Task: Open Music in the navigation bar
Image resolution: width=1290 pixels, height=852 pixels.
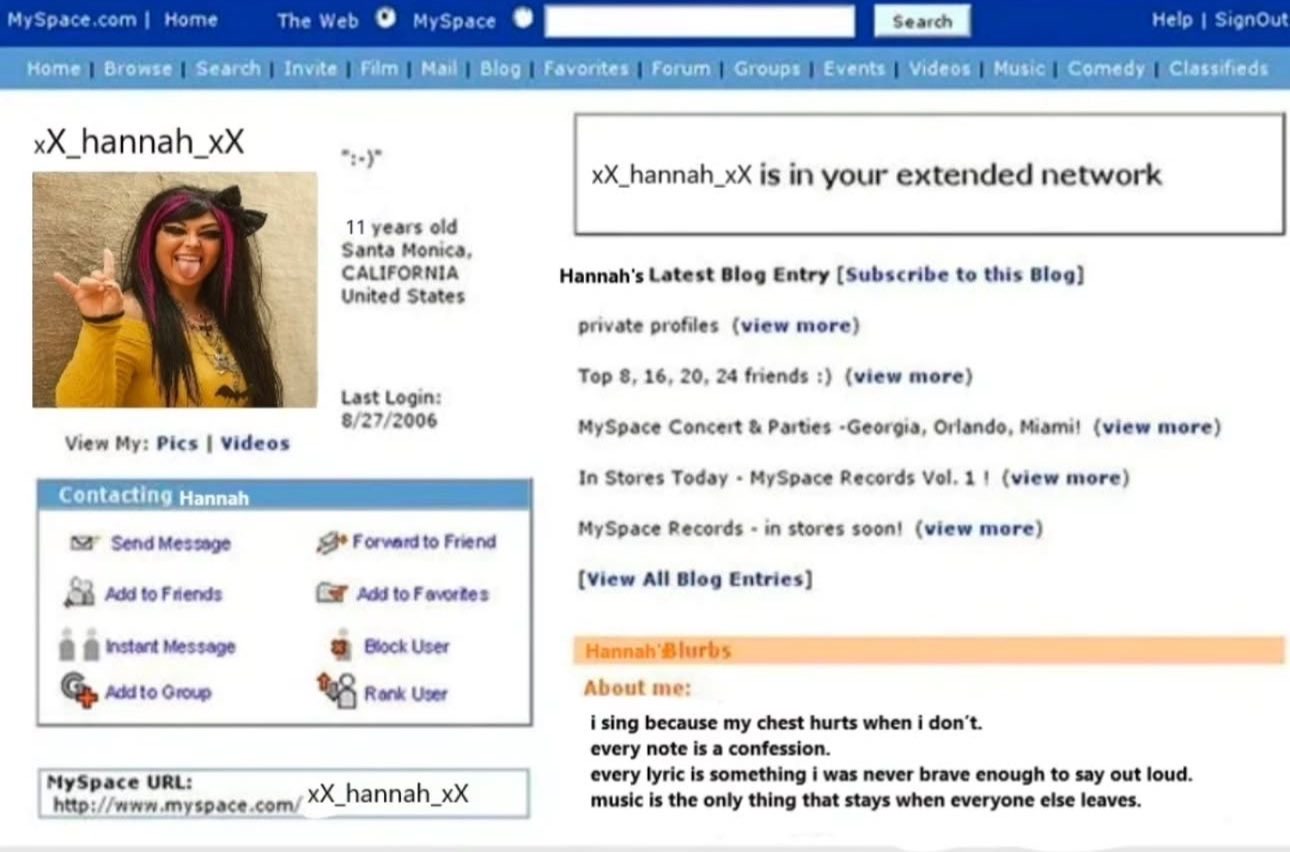Action: click(1018, 68)
